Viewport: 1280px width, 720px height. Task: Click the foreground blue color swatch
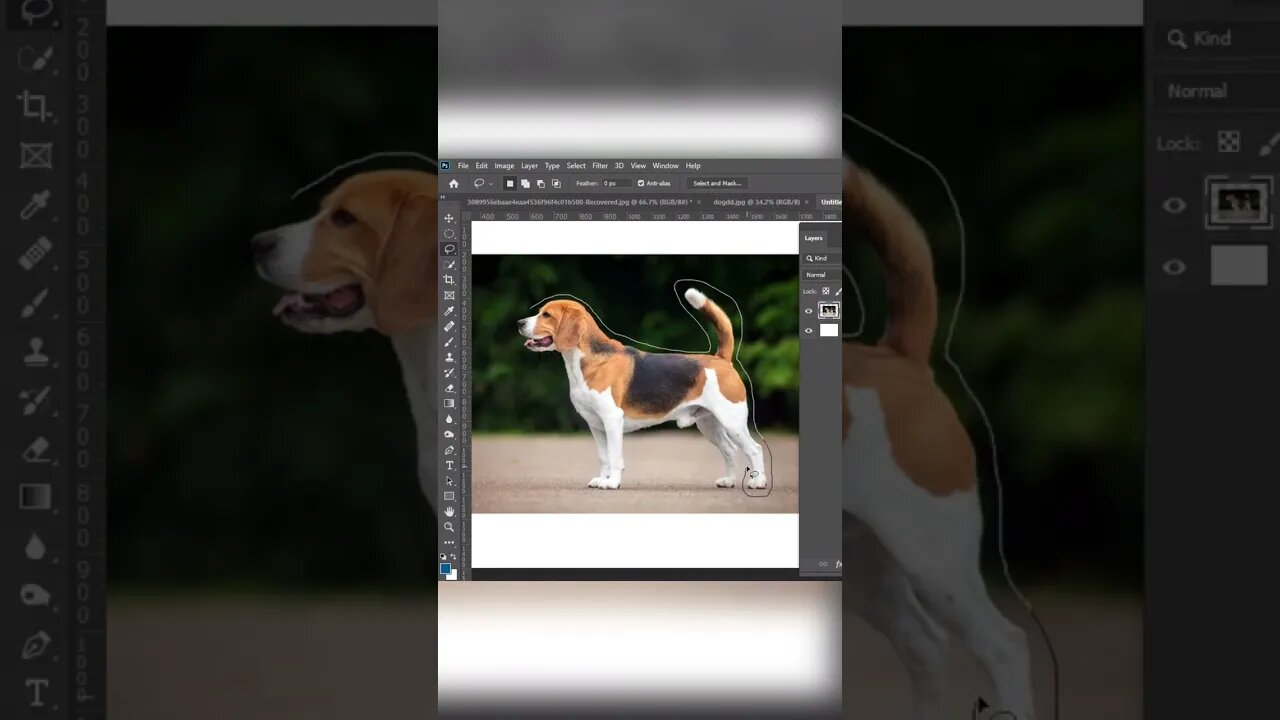pos(445,568)
